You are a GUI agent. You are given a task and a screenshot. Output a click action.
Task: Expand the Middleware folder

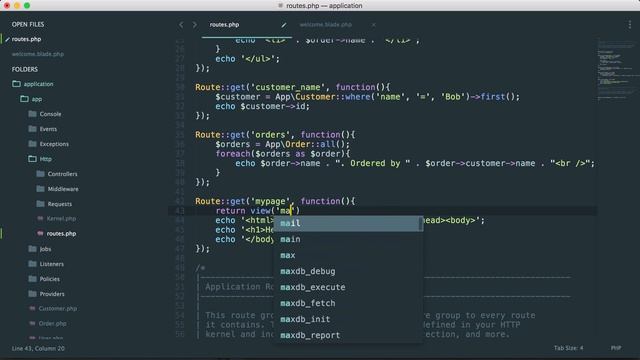[63, 189]
